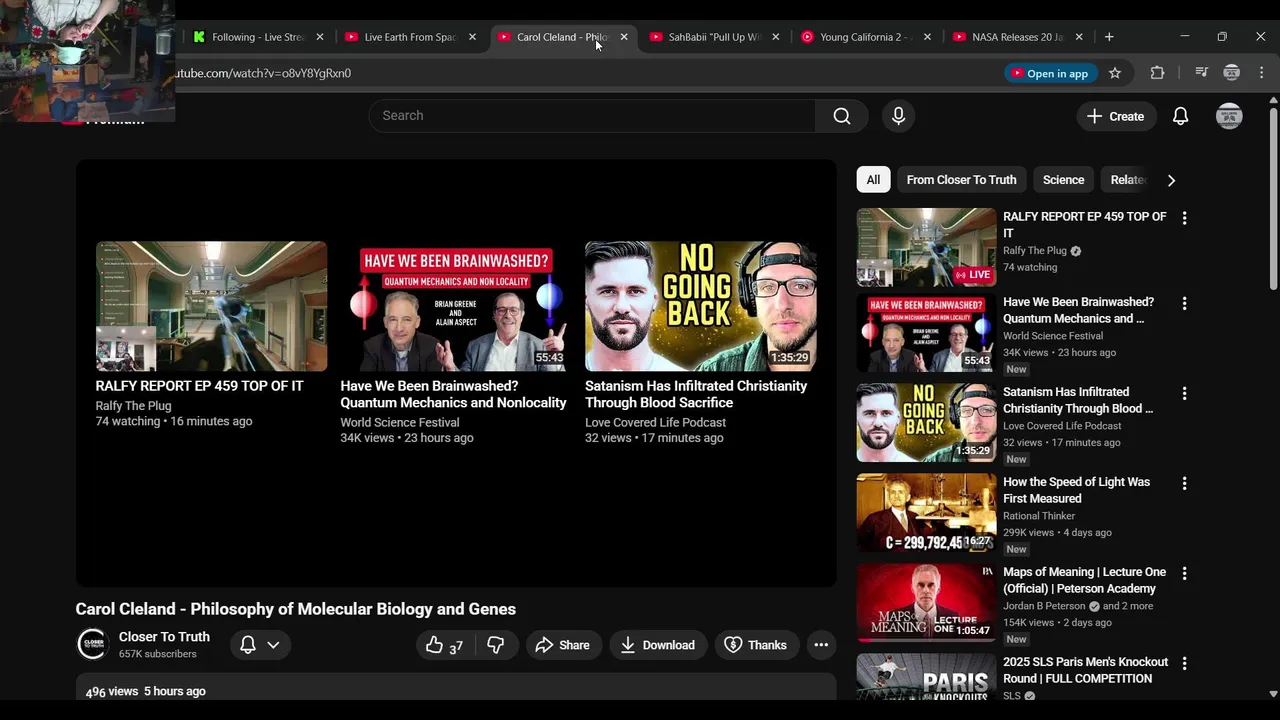This screenshot has height=720, width=1280.
Task: Switch to SahBabii Pull Up tab
Action: click(713, 37)
